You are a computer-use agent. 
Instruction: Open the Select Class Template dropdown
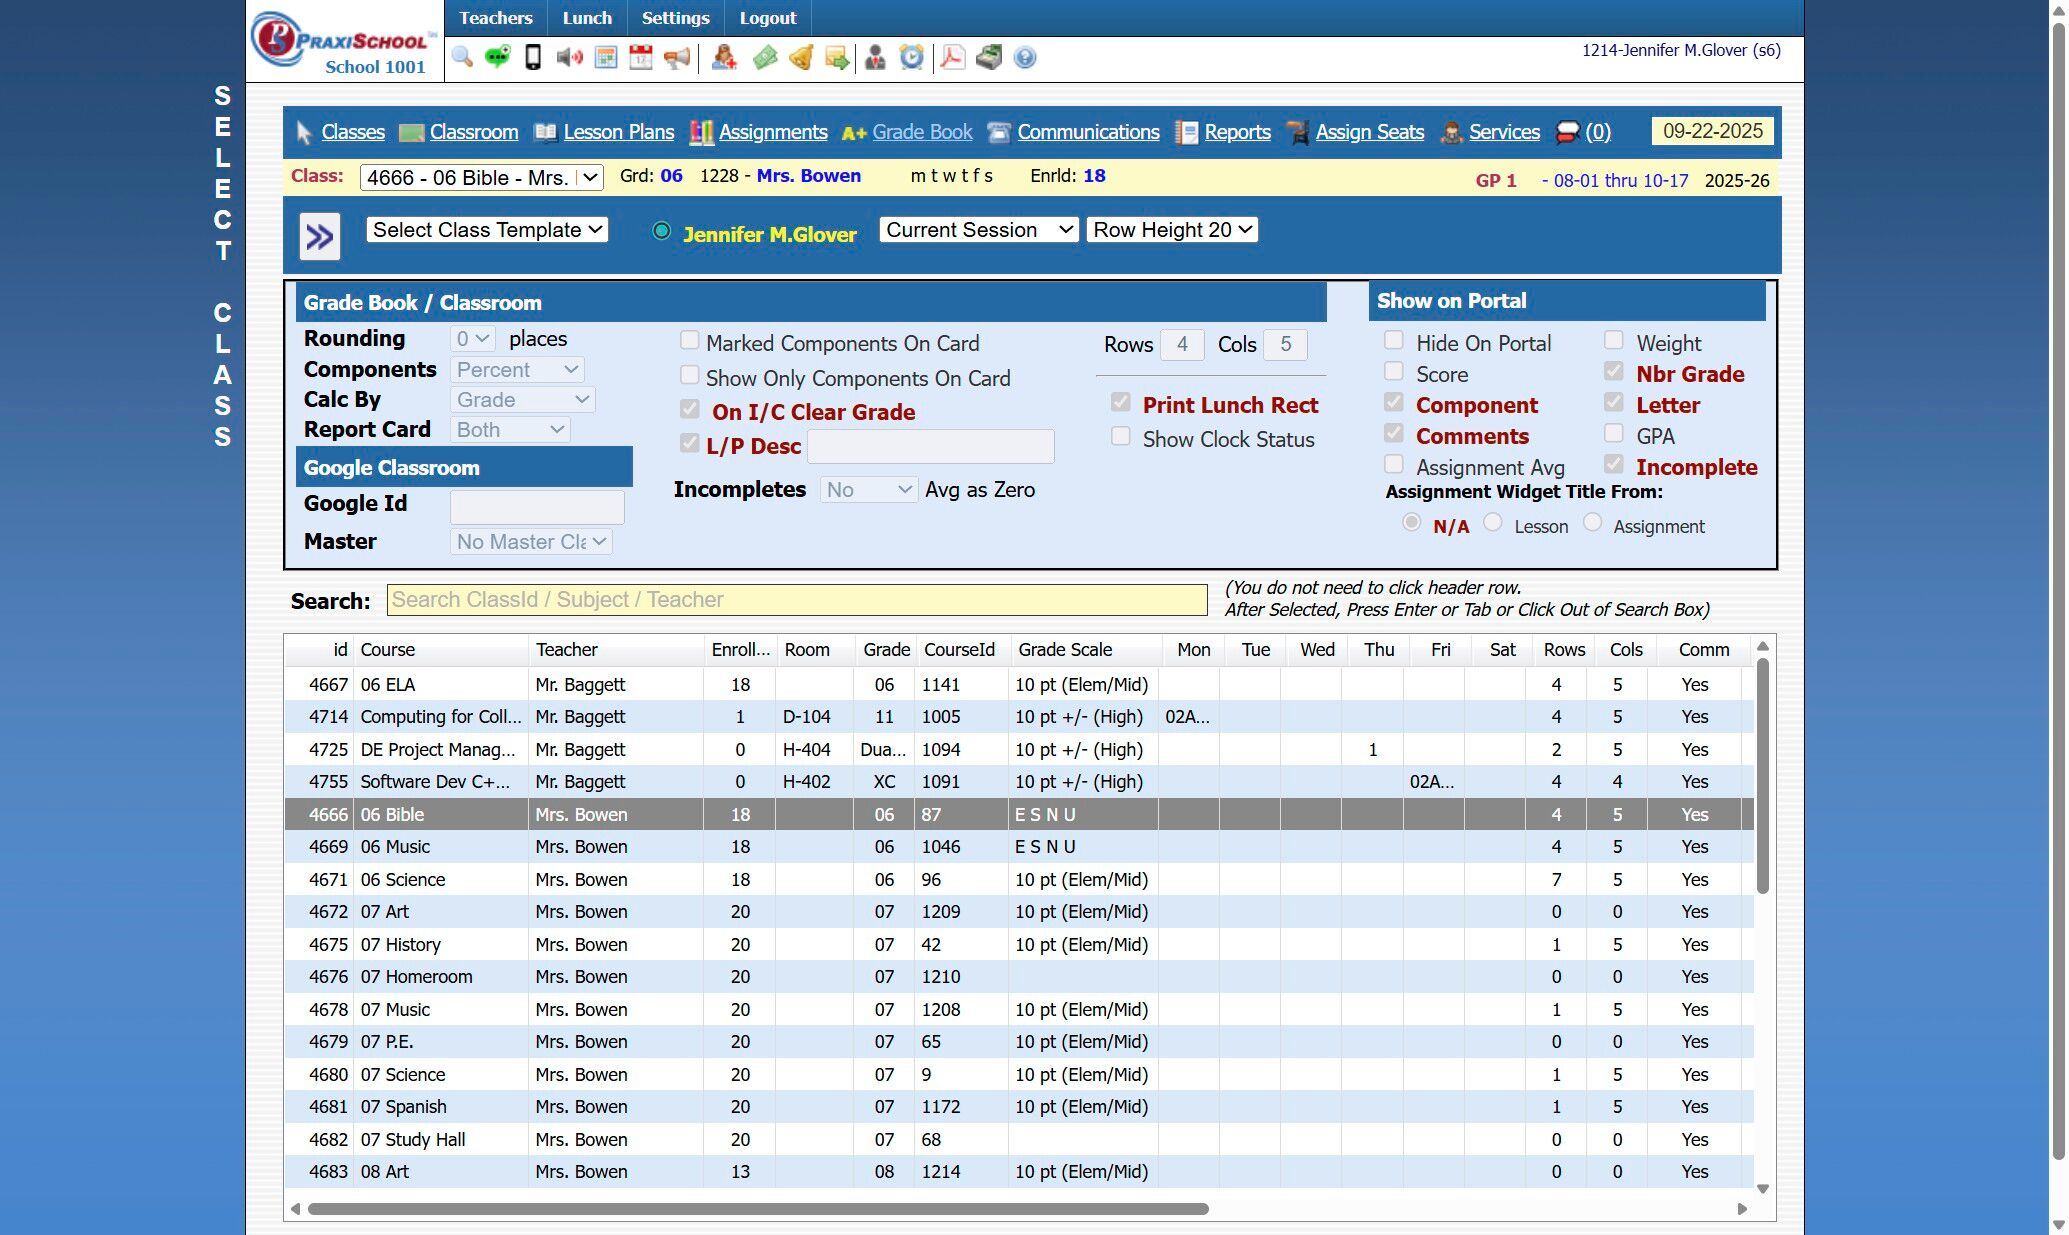[487, 230]
